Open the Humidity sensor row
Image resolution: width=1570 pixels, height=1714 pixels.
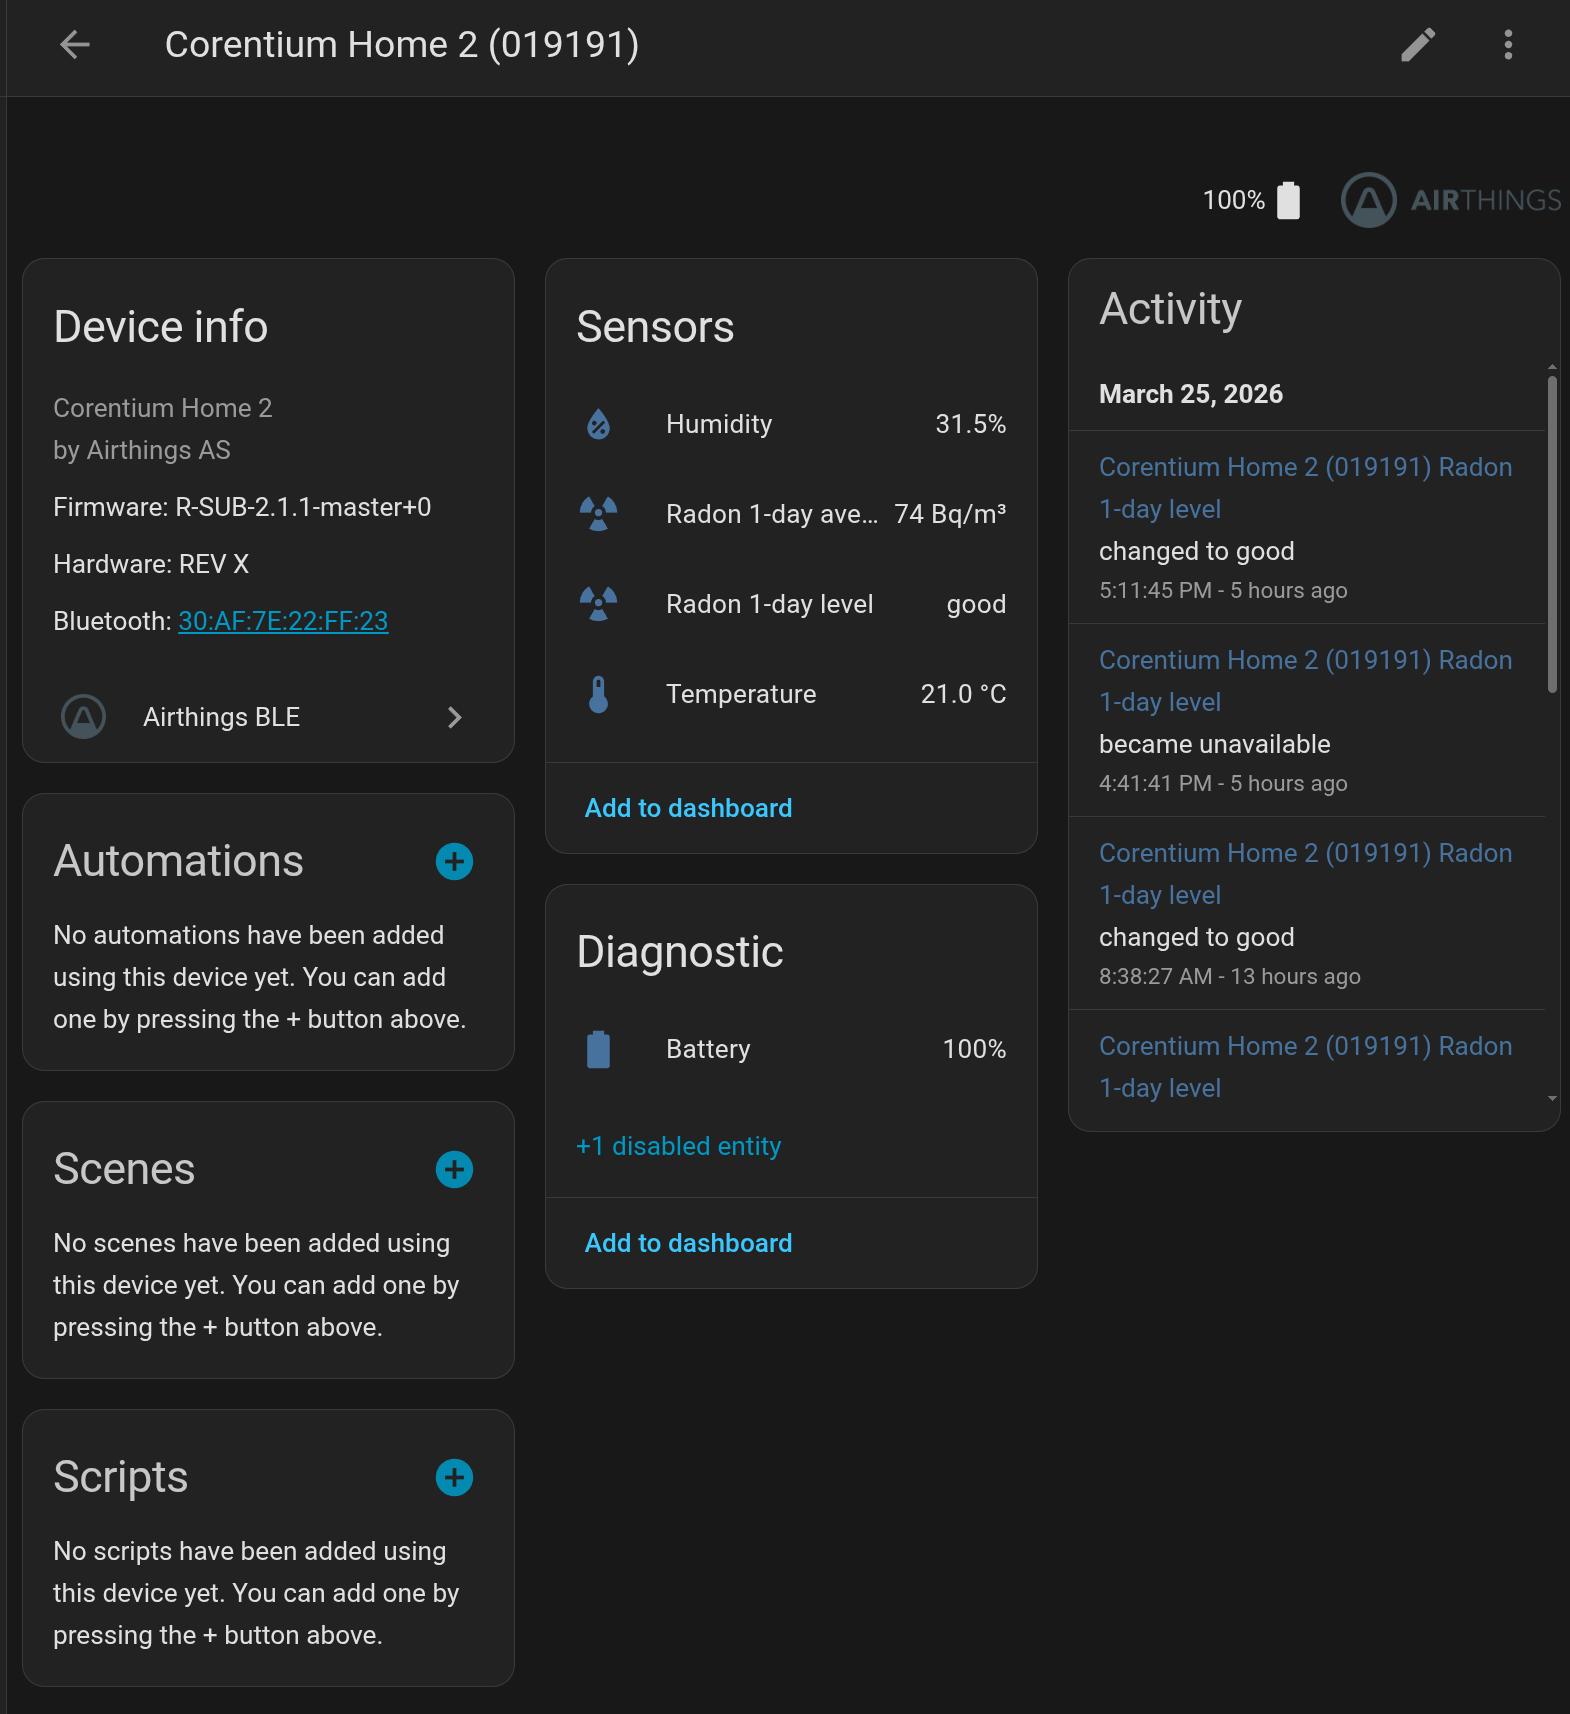click(x=791, y=424)
